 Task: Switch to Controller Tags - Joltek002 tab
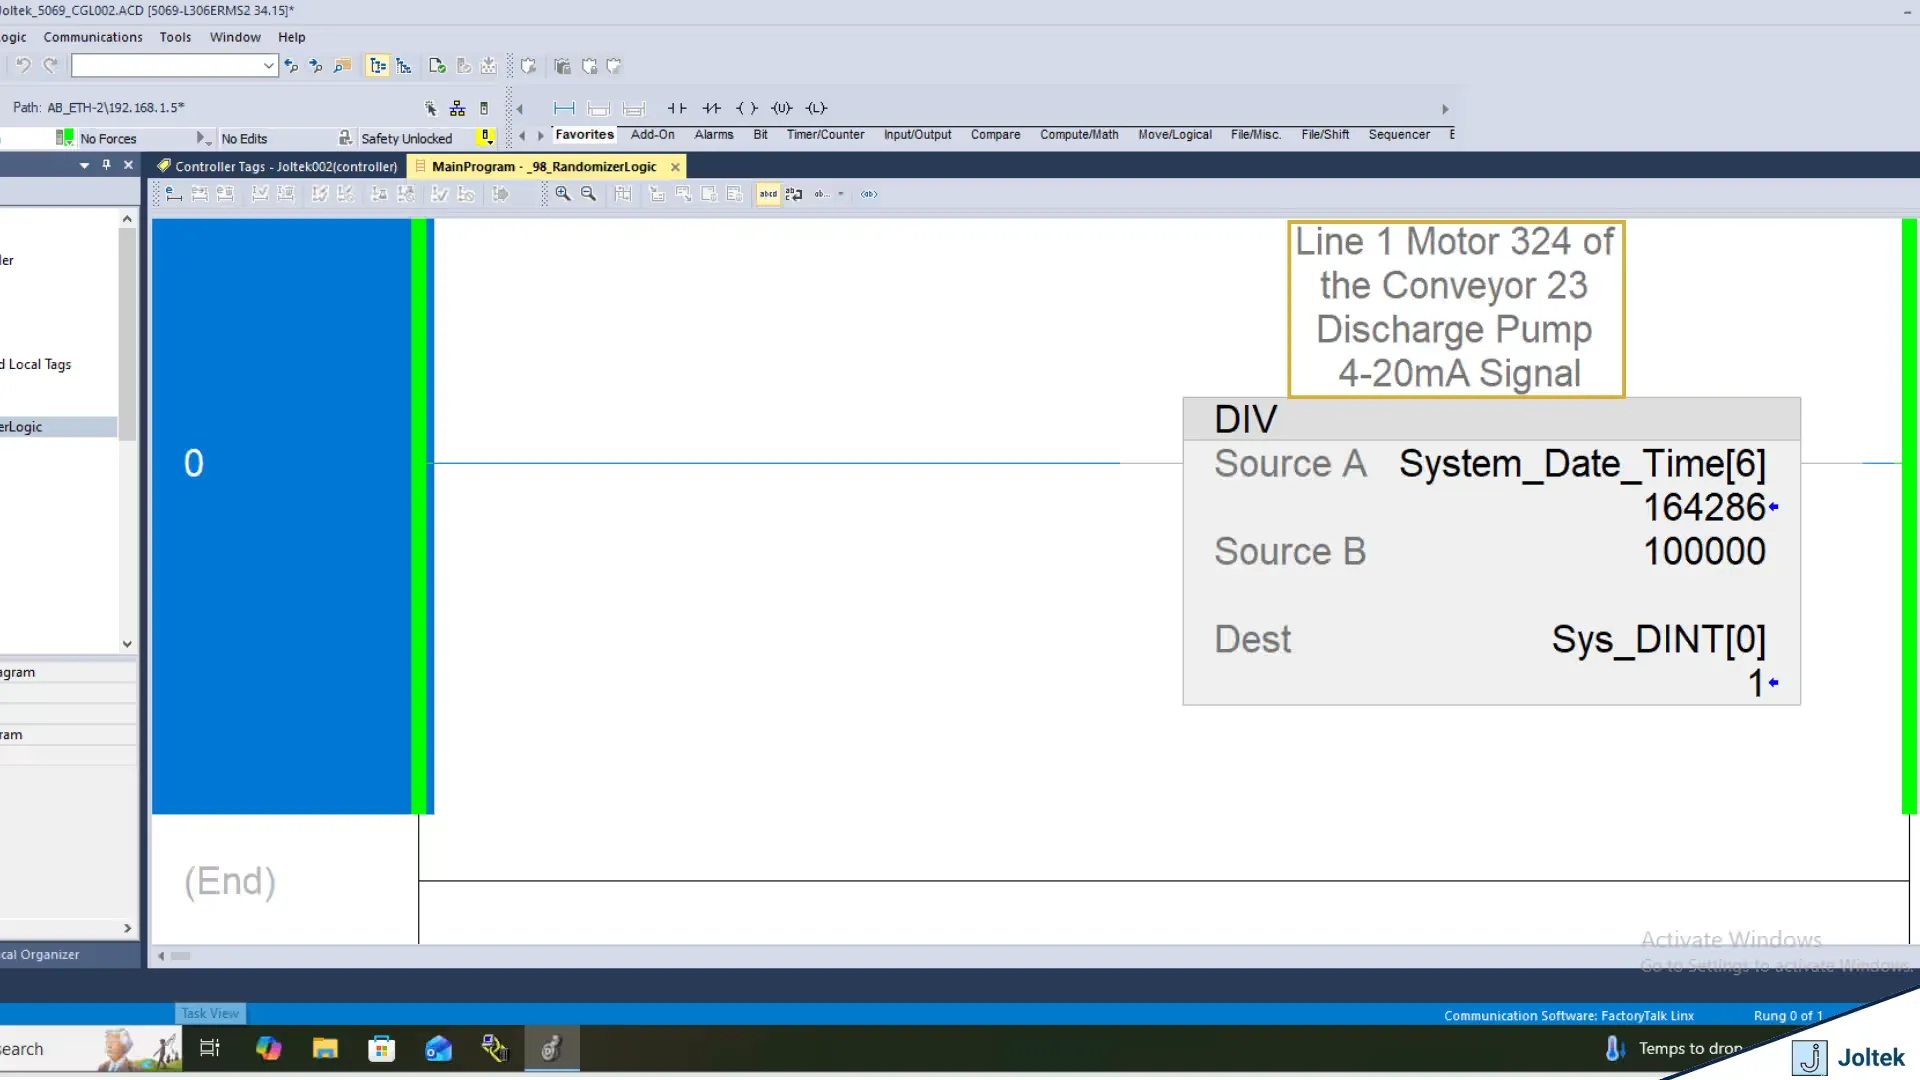point(277,167)
